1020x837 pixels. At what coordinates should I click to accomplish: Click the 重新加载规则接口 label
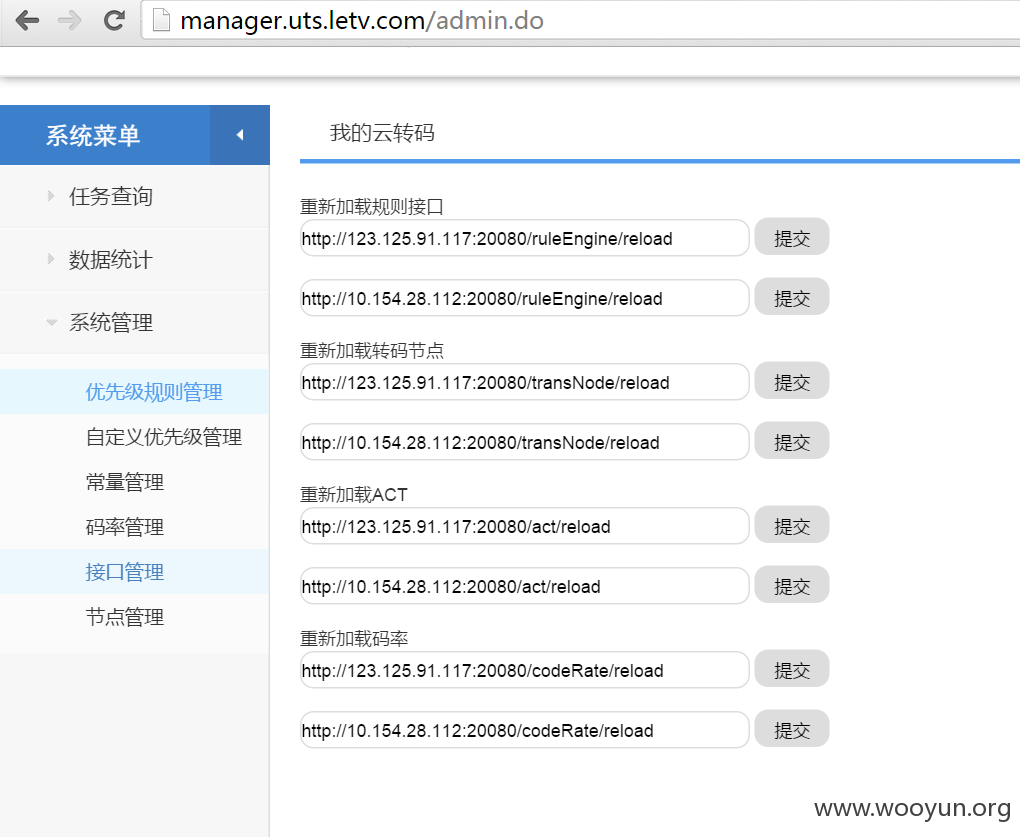pyautogui.click(x=372, y=207)
